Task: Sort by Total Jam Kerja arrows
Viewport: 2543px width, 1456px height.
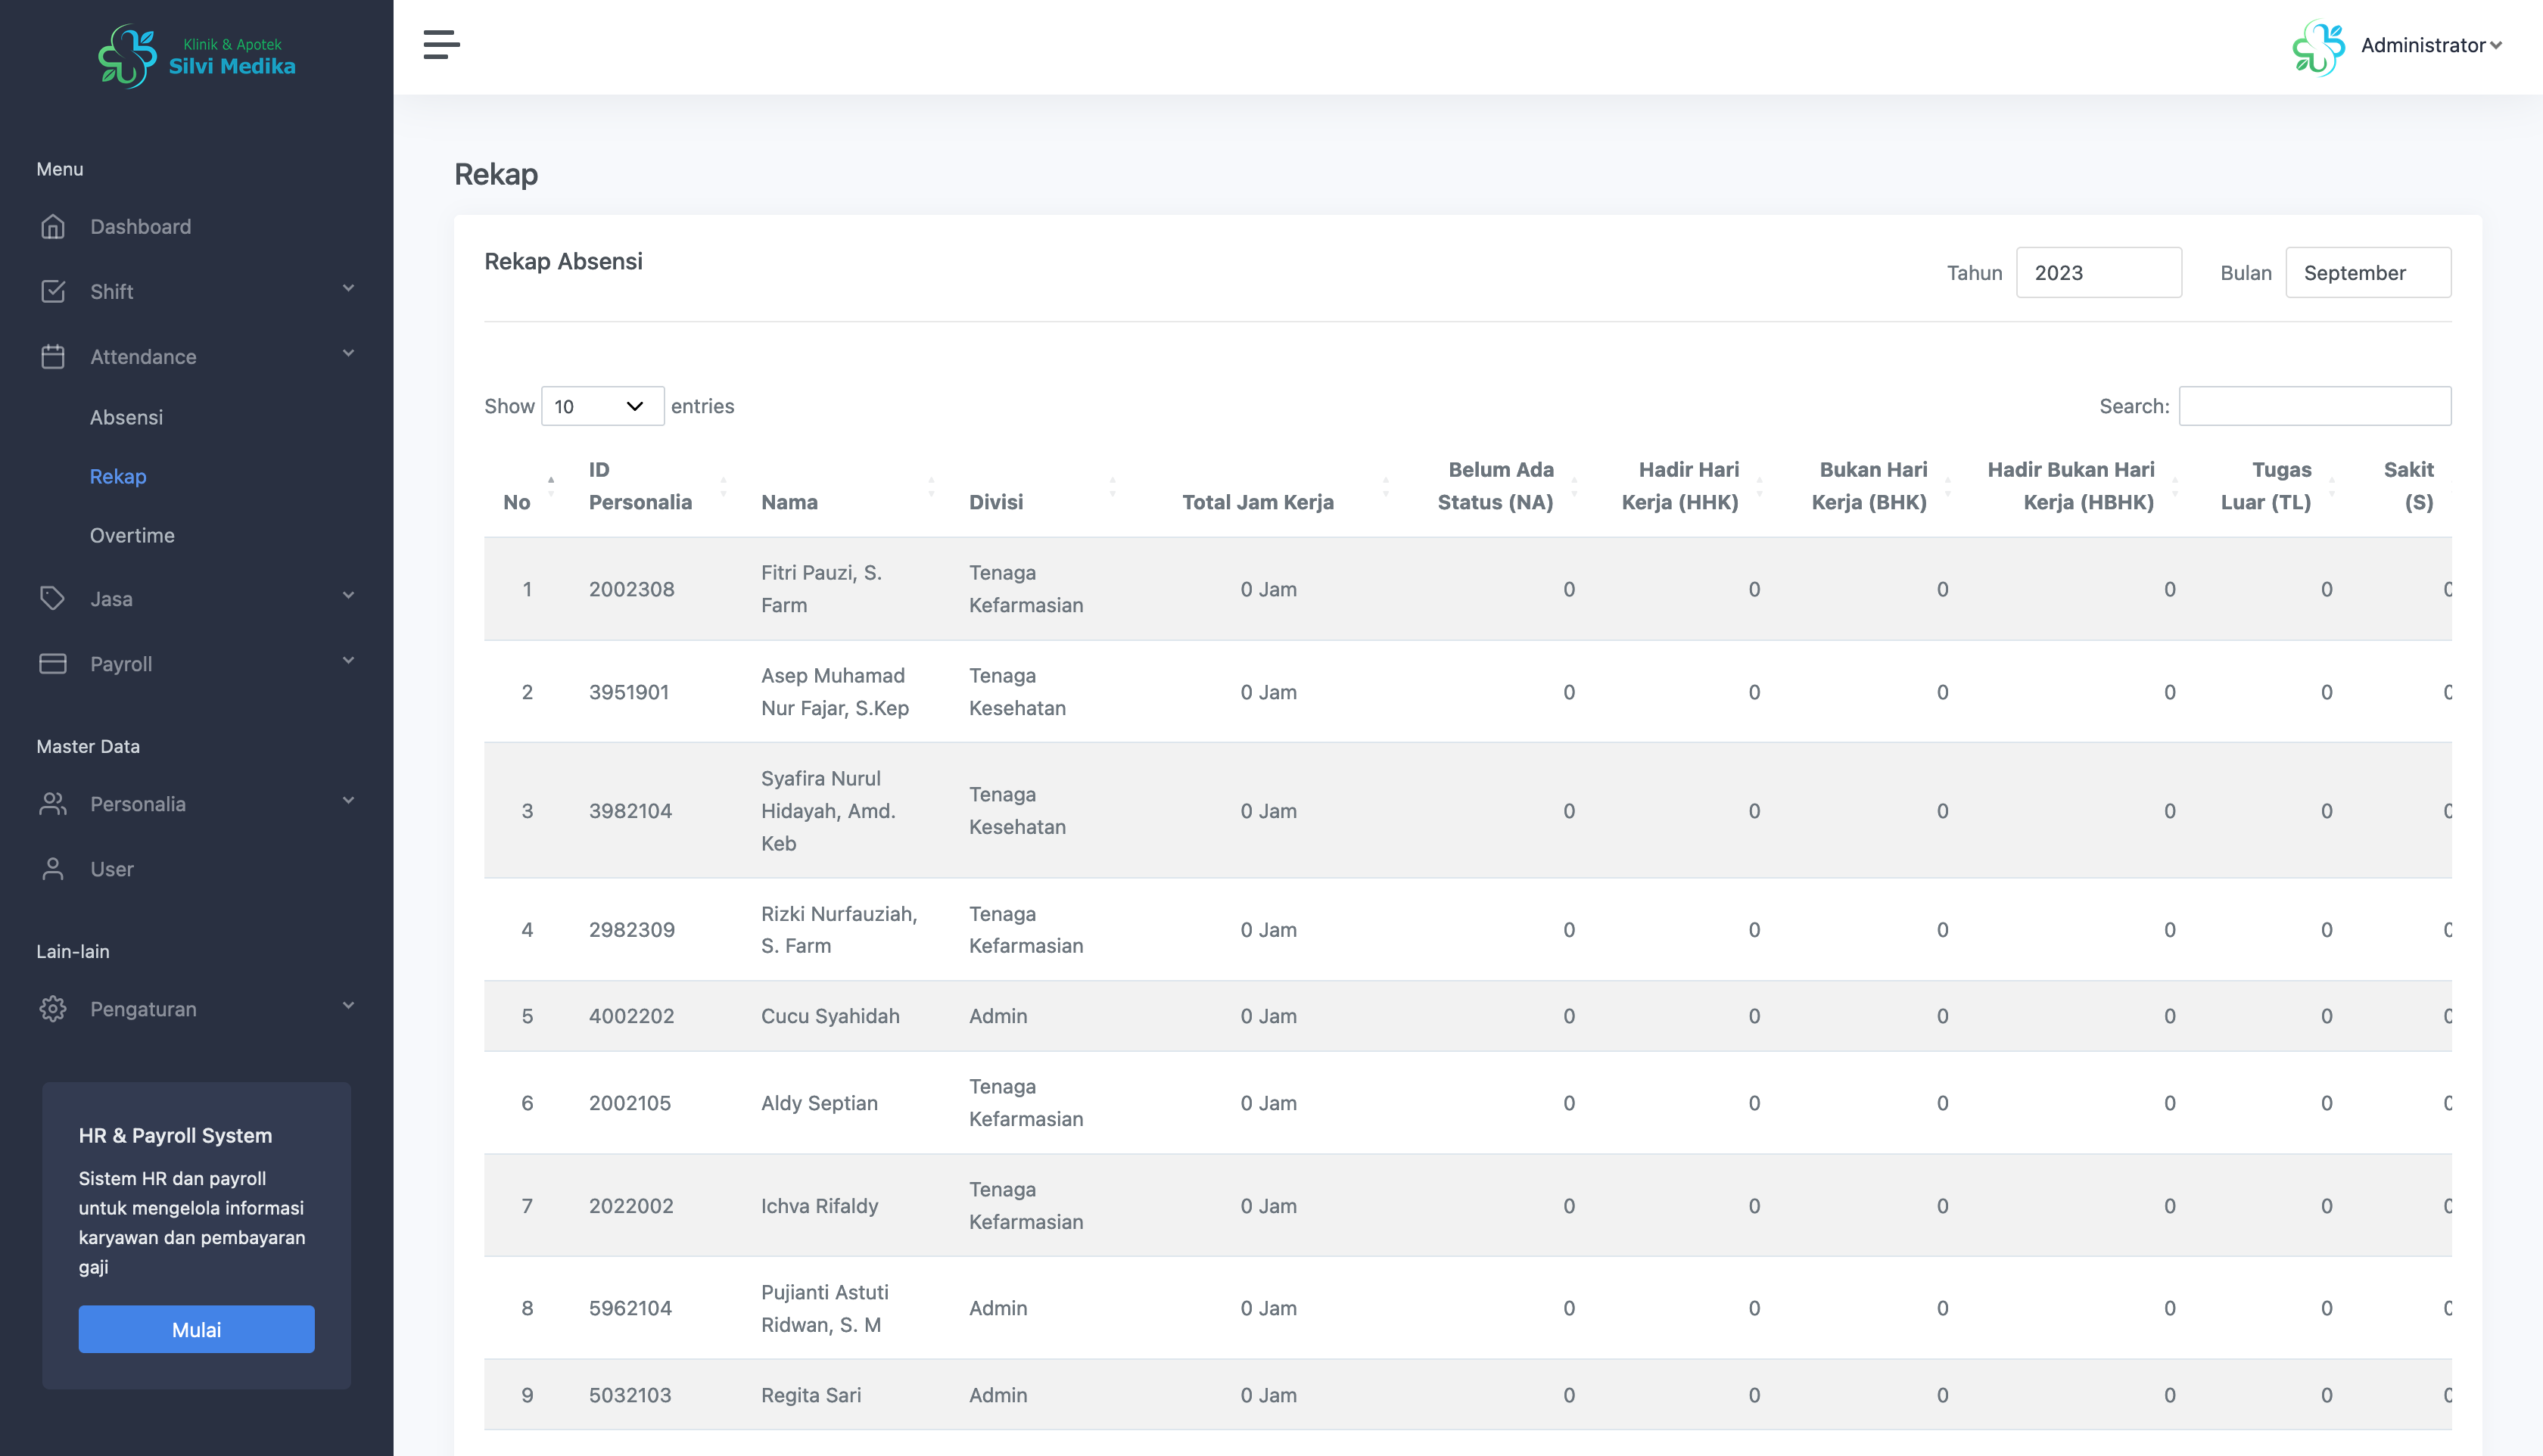Action: point(1385,486)
